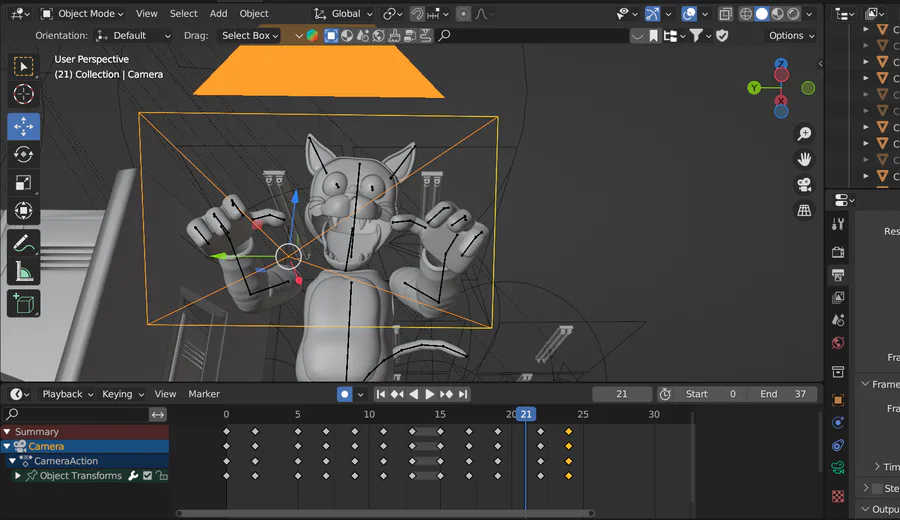Viewport: 900px width, 520px height.
Task: Select the Annotate tool
Action: pos(24,243)
